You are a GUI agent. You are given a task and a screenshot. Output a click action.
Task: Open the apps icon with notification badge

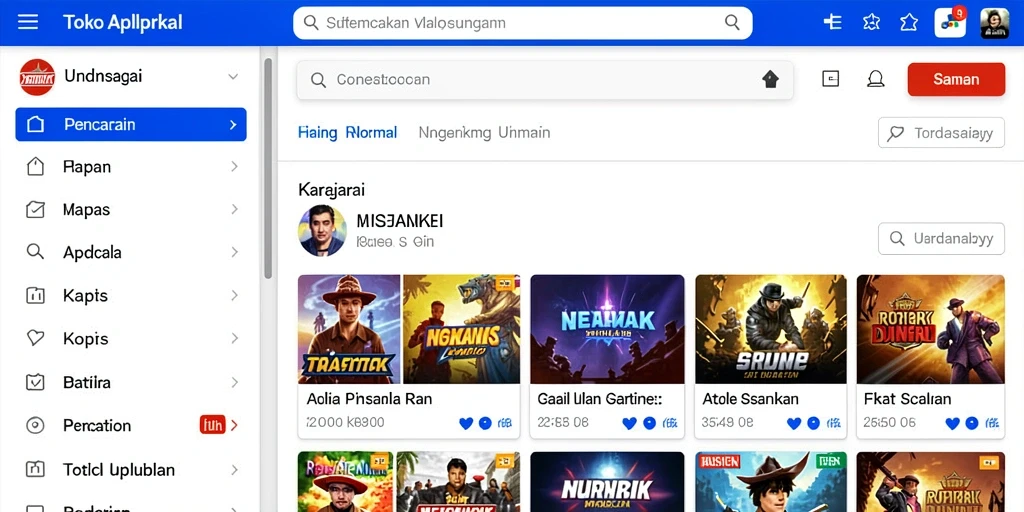tap(950, 24)
